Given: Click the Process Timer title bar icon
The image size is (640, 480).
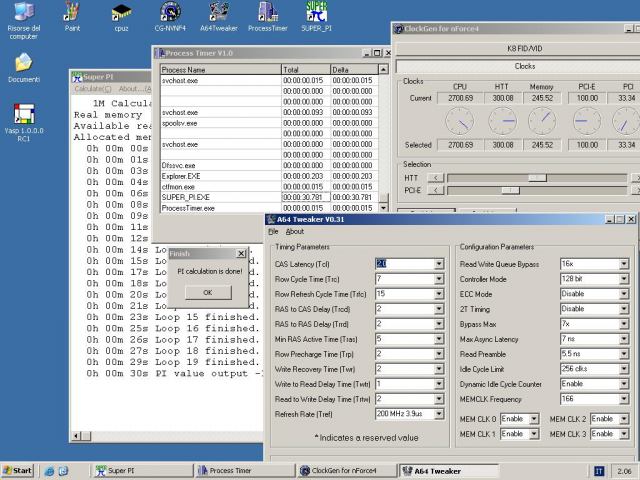Looking at the screenshot, I should [x=160, y=53].
